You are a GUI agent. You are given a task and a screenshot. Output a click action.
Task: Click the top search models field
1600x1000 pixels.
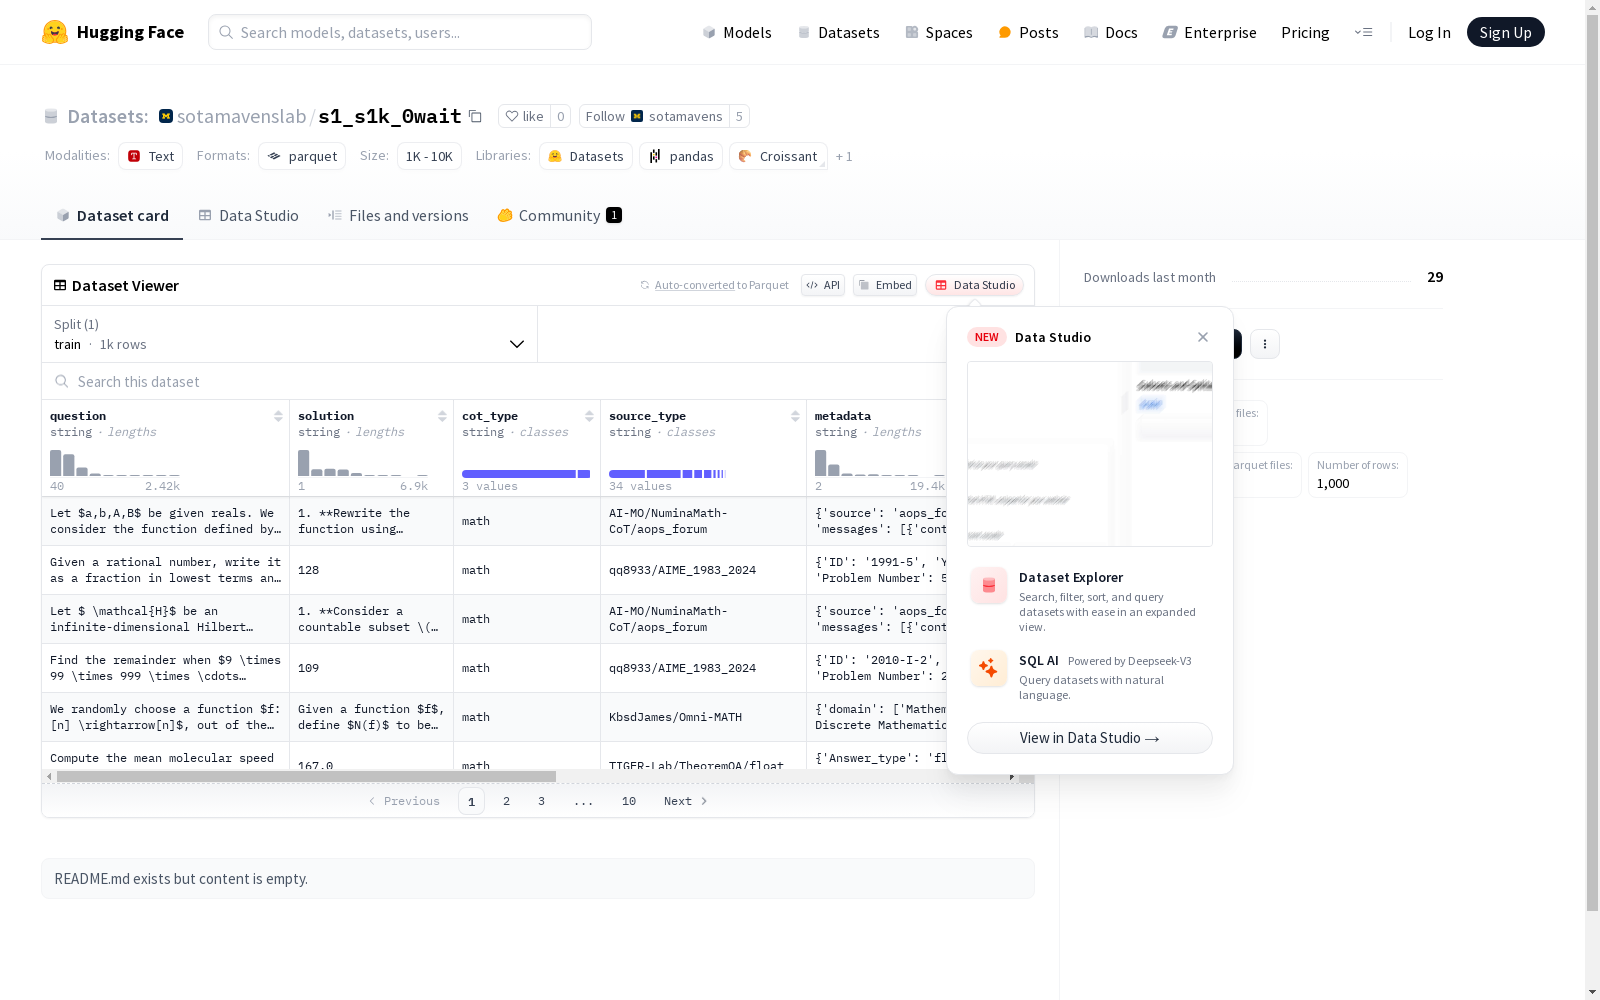[x=400, y=32]
